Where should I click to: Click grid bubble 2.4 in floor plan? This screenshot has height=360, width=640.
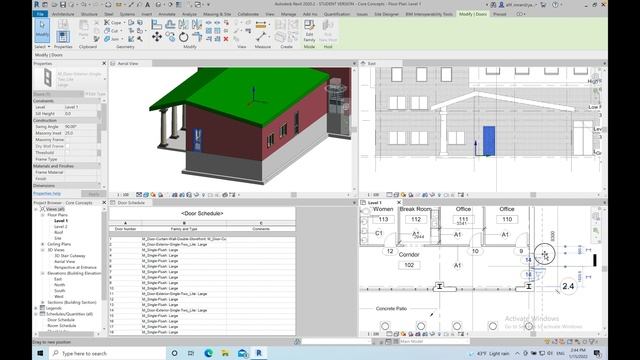pos(568,286)
